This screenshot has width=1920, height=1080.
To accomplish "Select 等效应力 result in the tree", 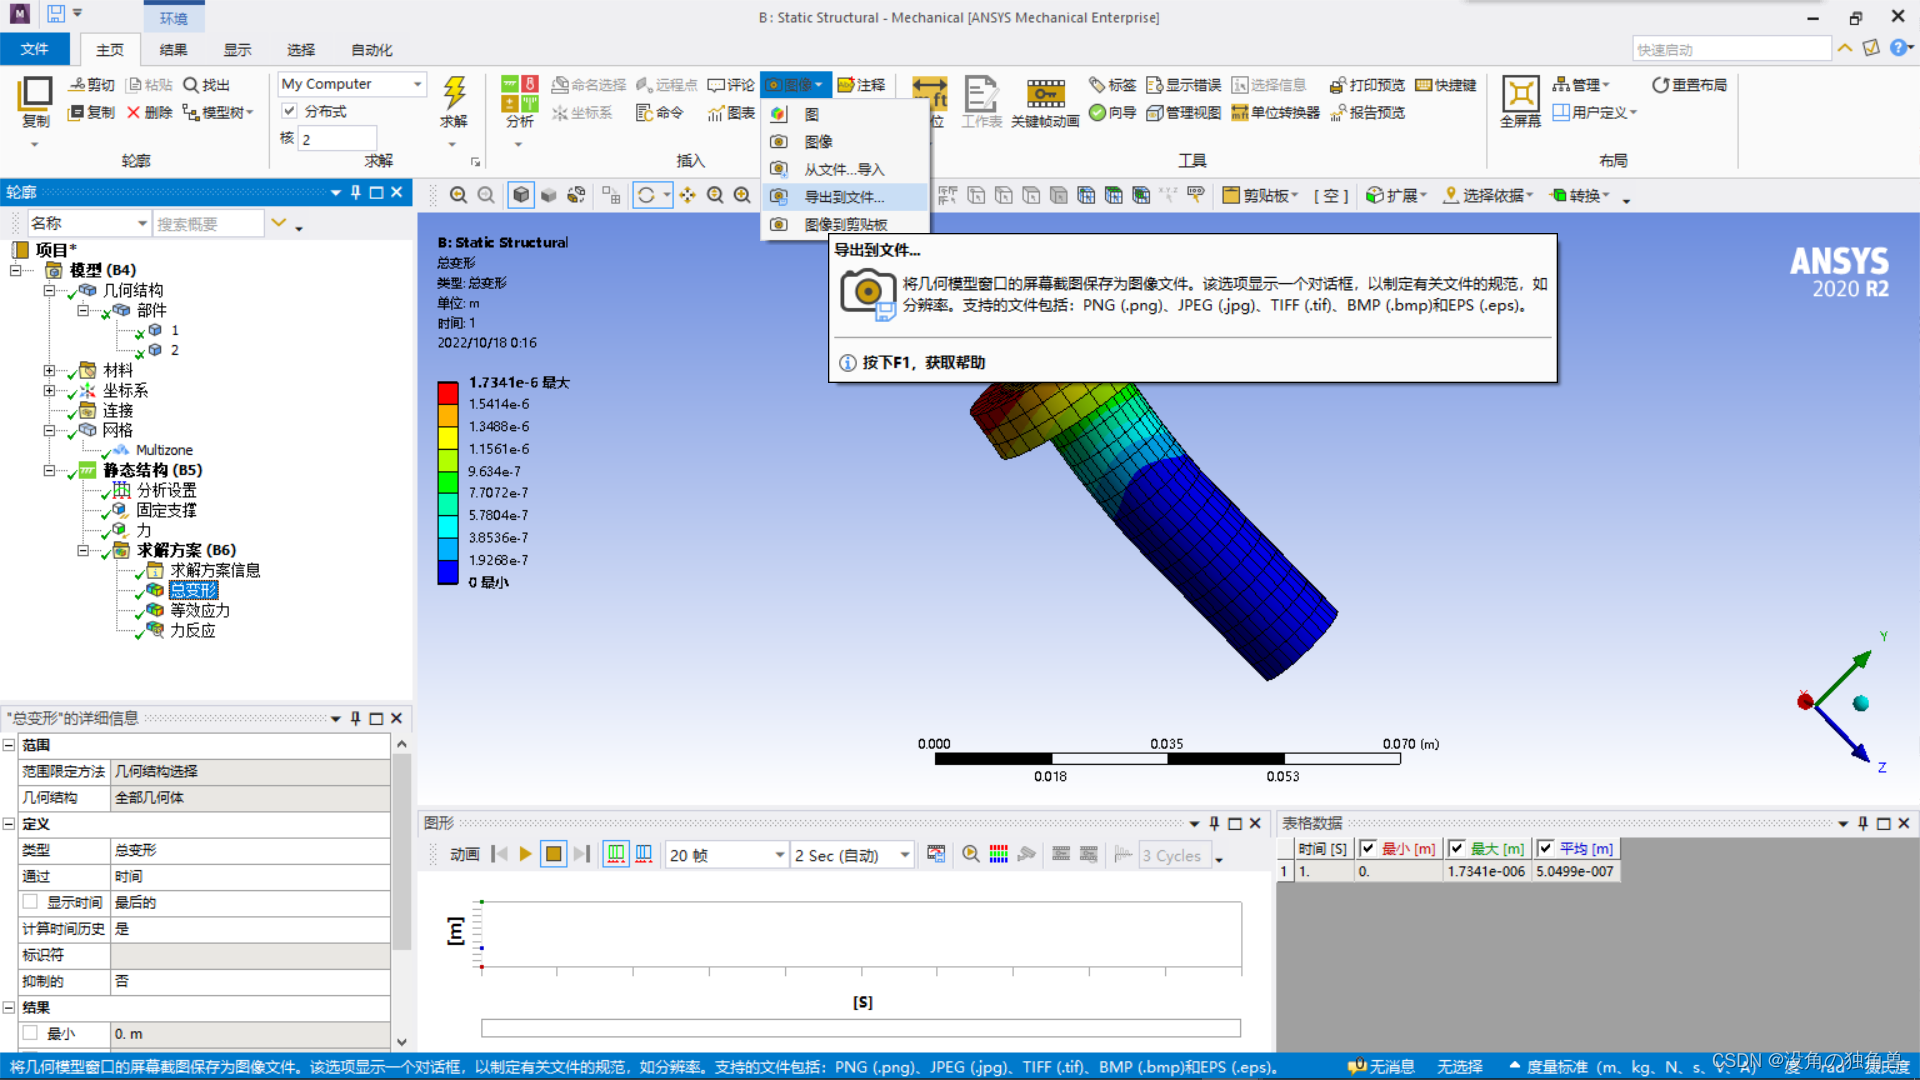I will point(199,610).
